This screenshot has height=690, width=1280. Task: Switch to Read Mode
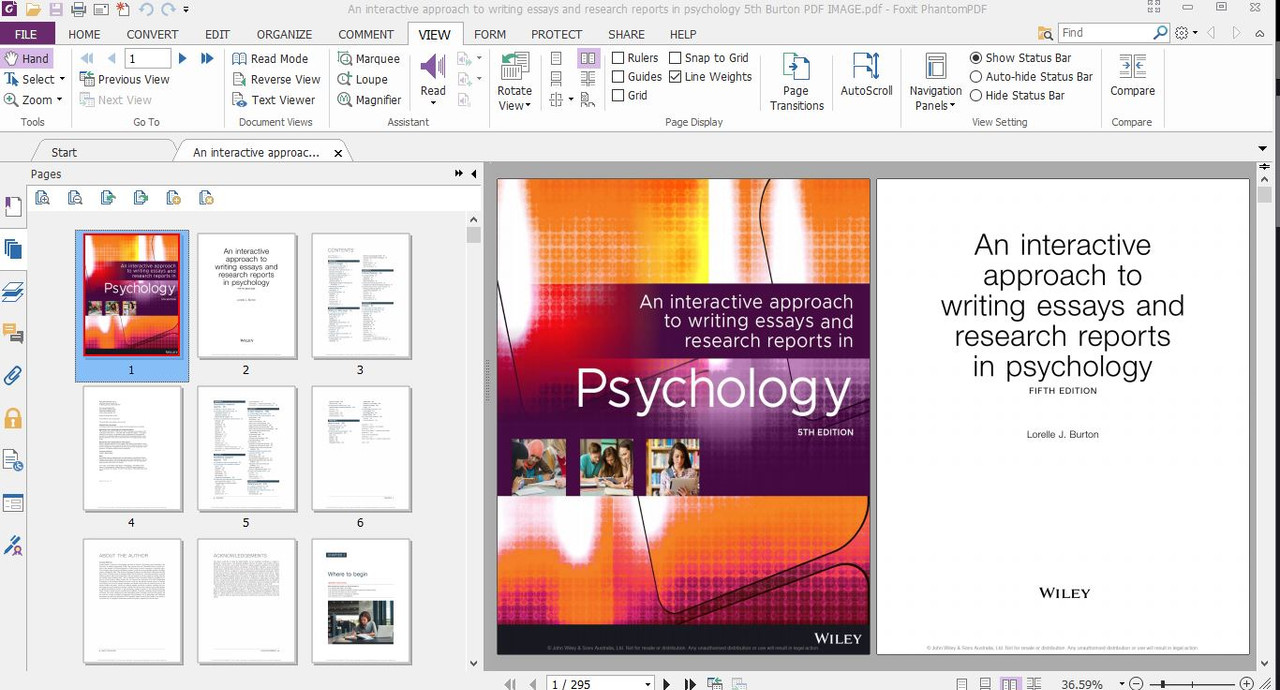(270, 59)
